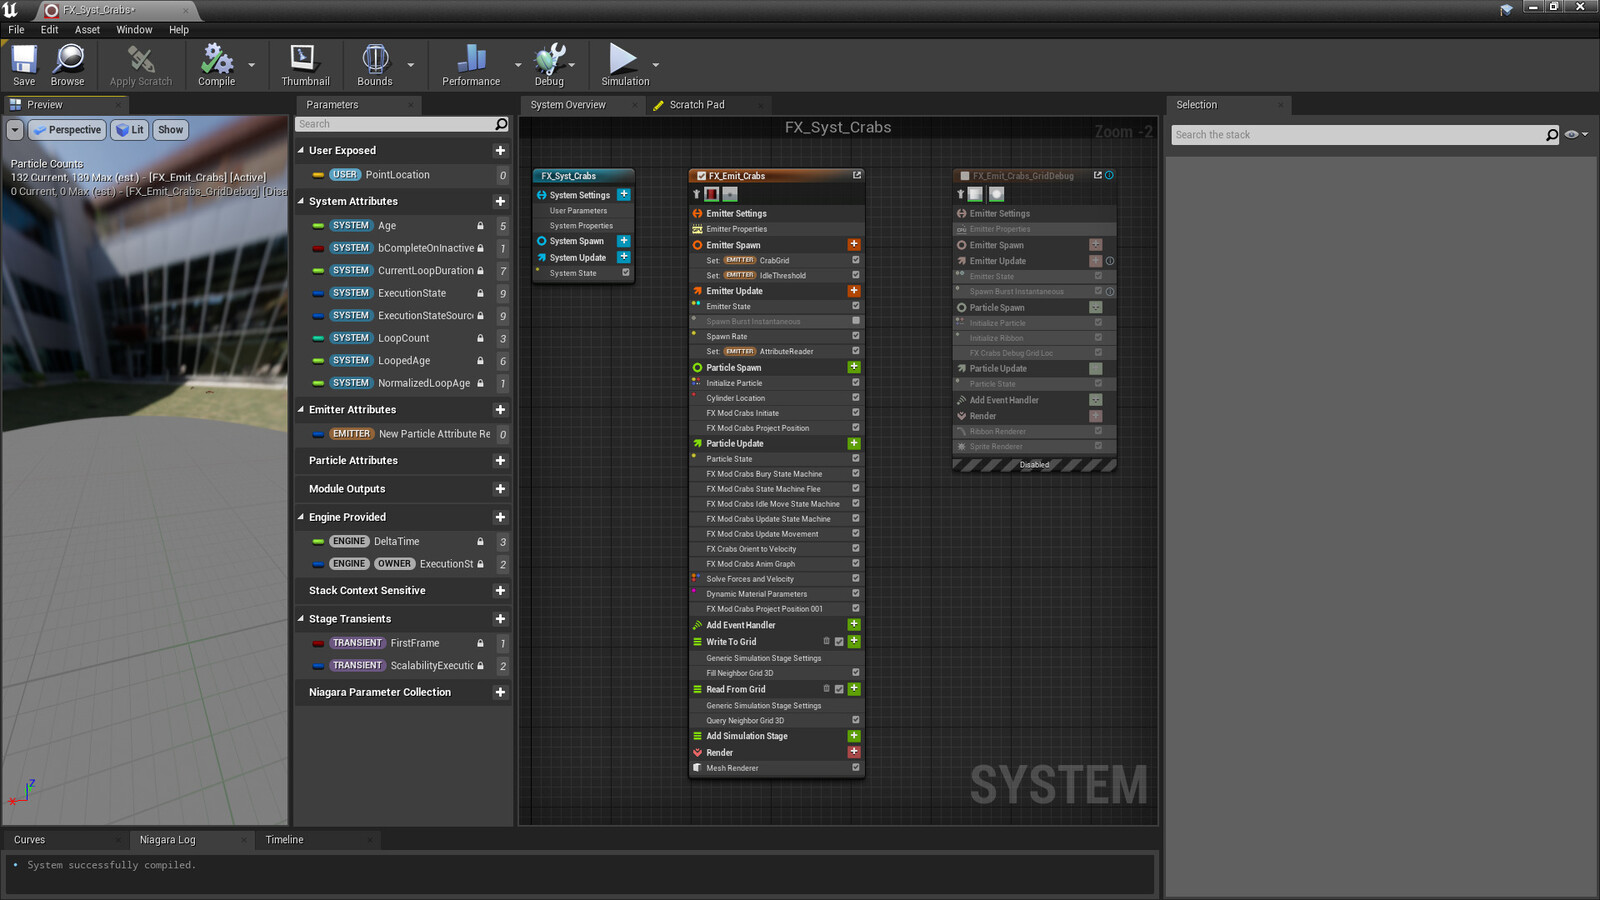Toggle the Bounds display
The width and height of the screenshot is (1600, 900).
(x=374, y=63)
